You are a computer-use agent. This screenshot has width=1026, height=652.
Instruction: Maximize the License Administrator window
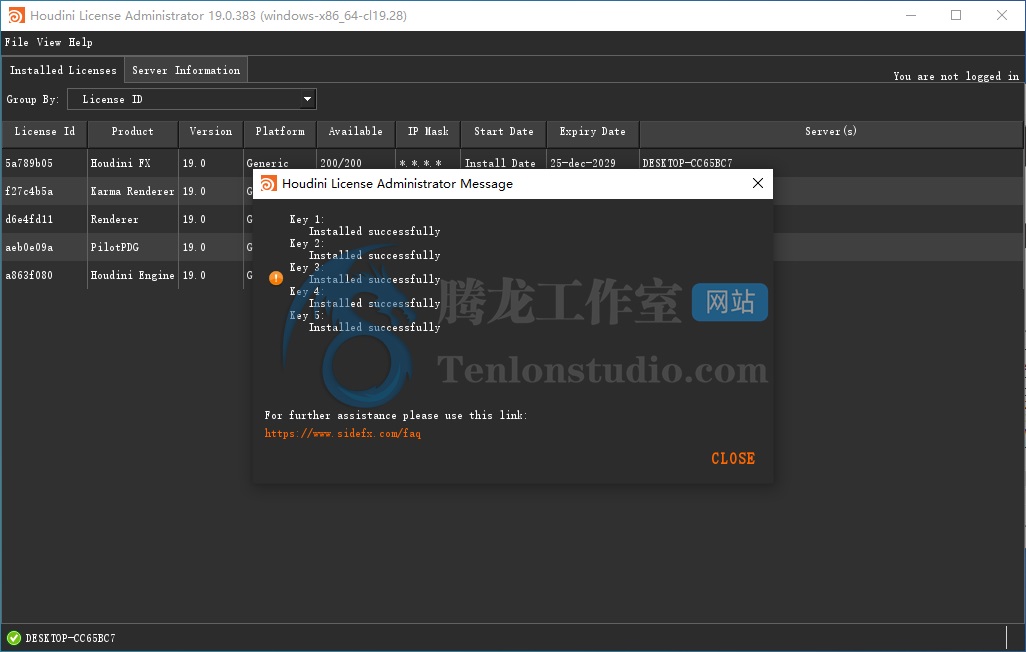956,15
